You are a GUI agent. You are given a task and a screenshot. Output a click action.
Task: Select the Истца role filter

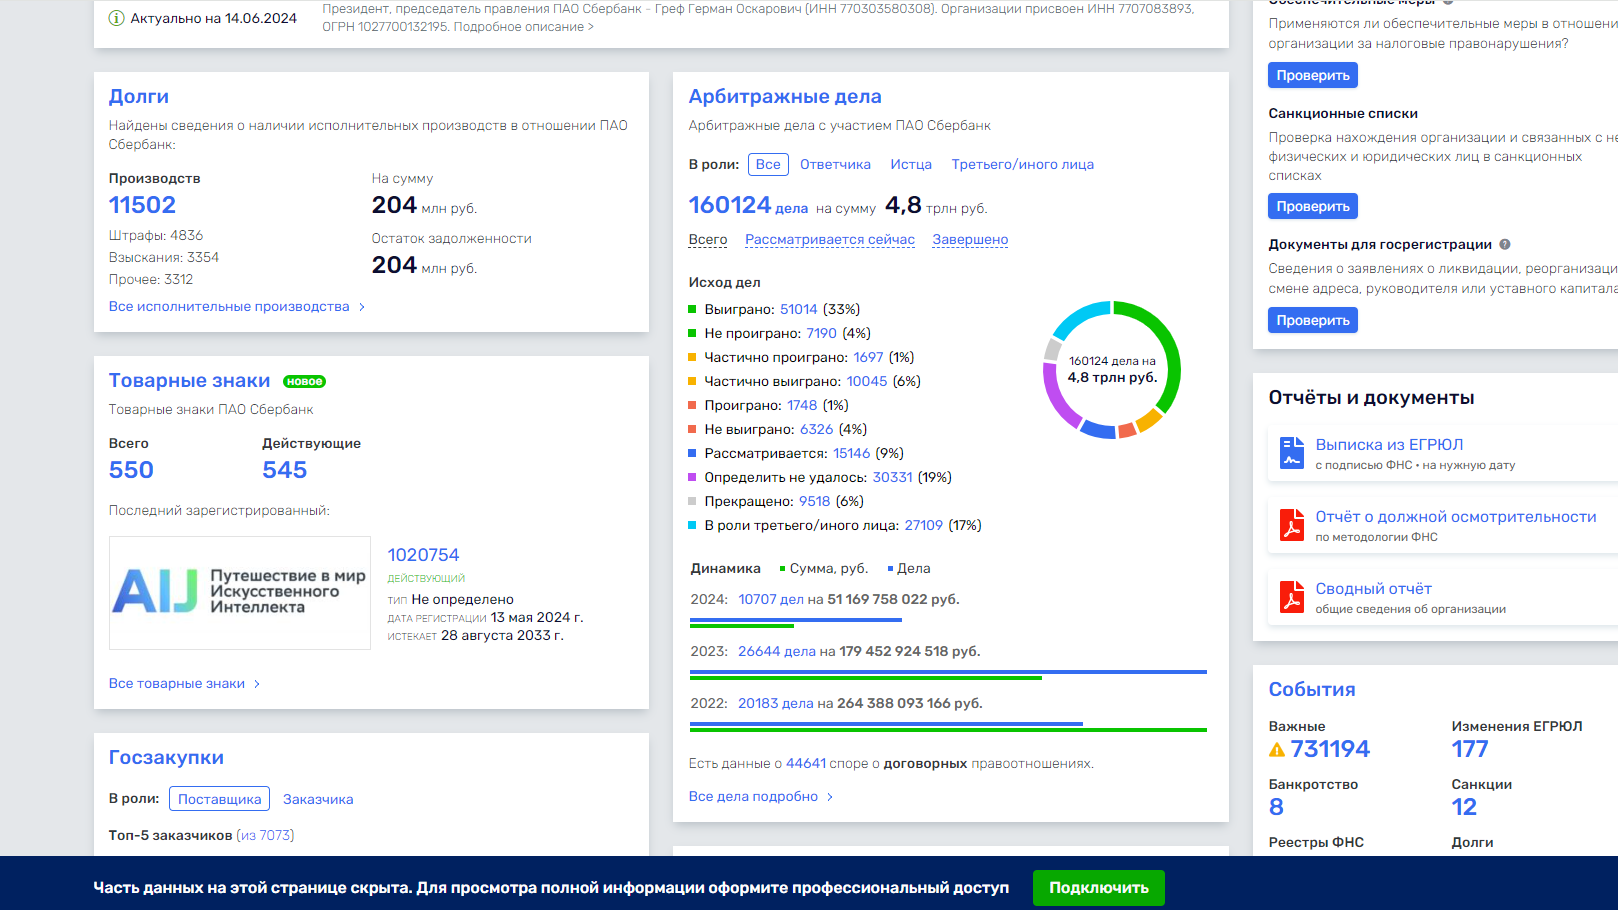point(911,164)
